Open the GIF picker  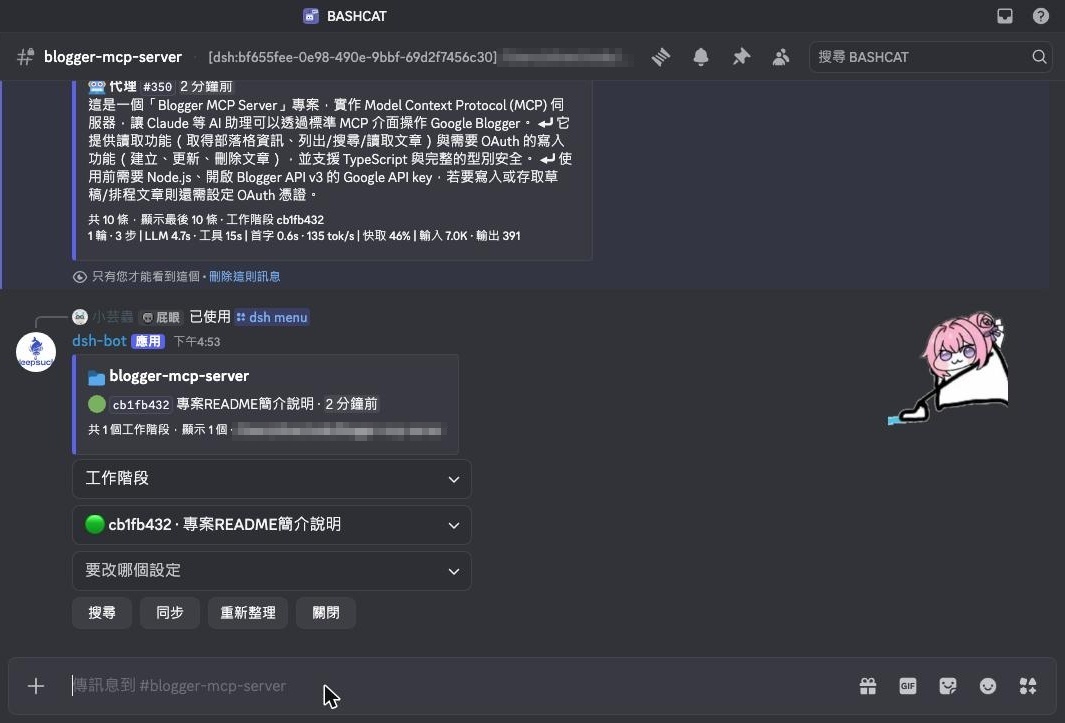coord(908,686)
